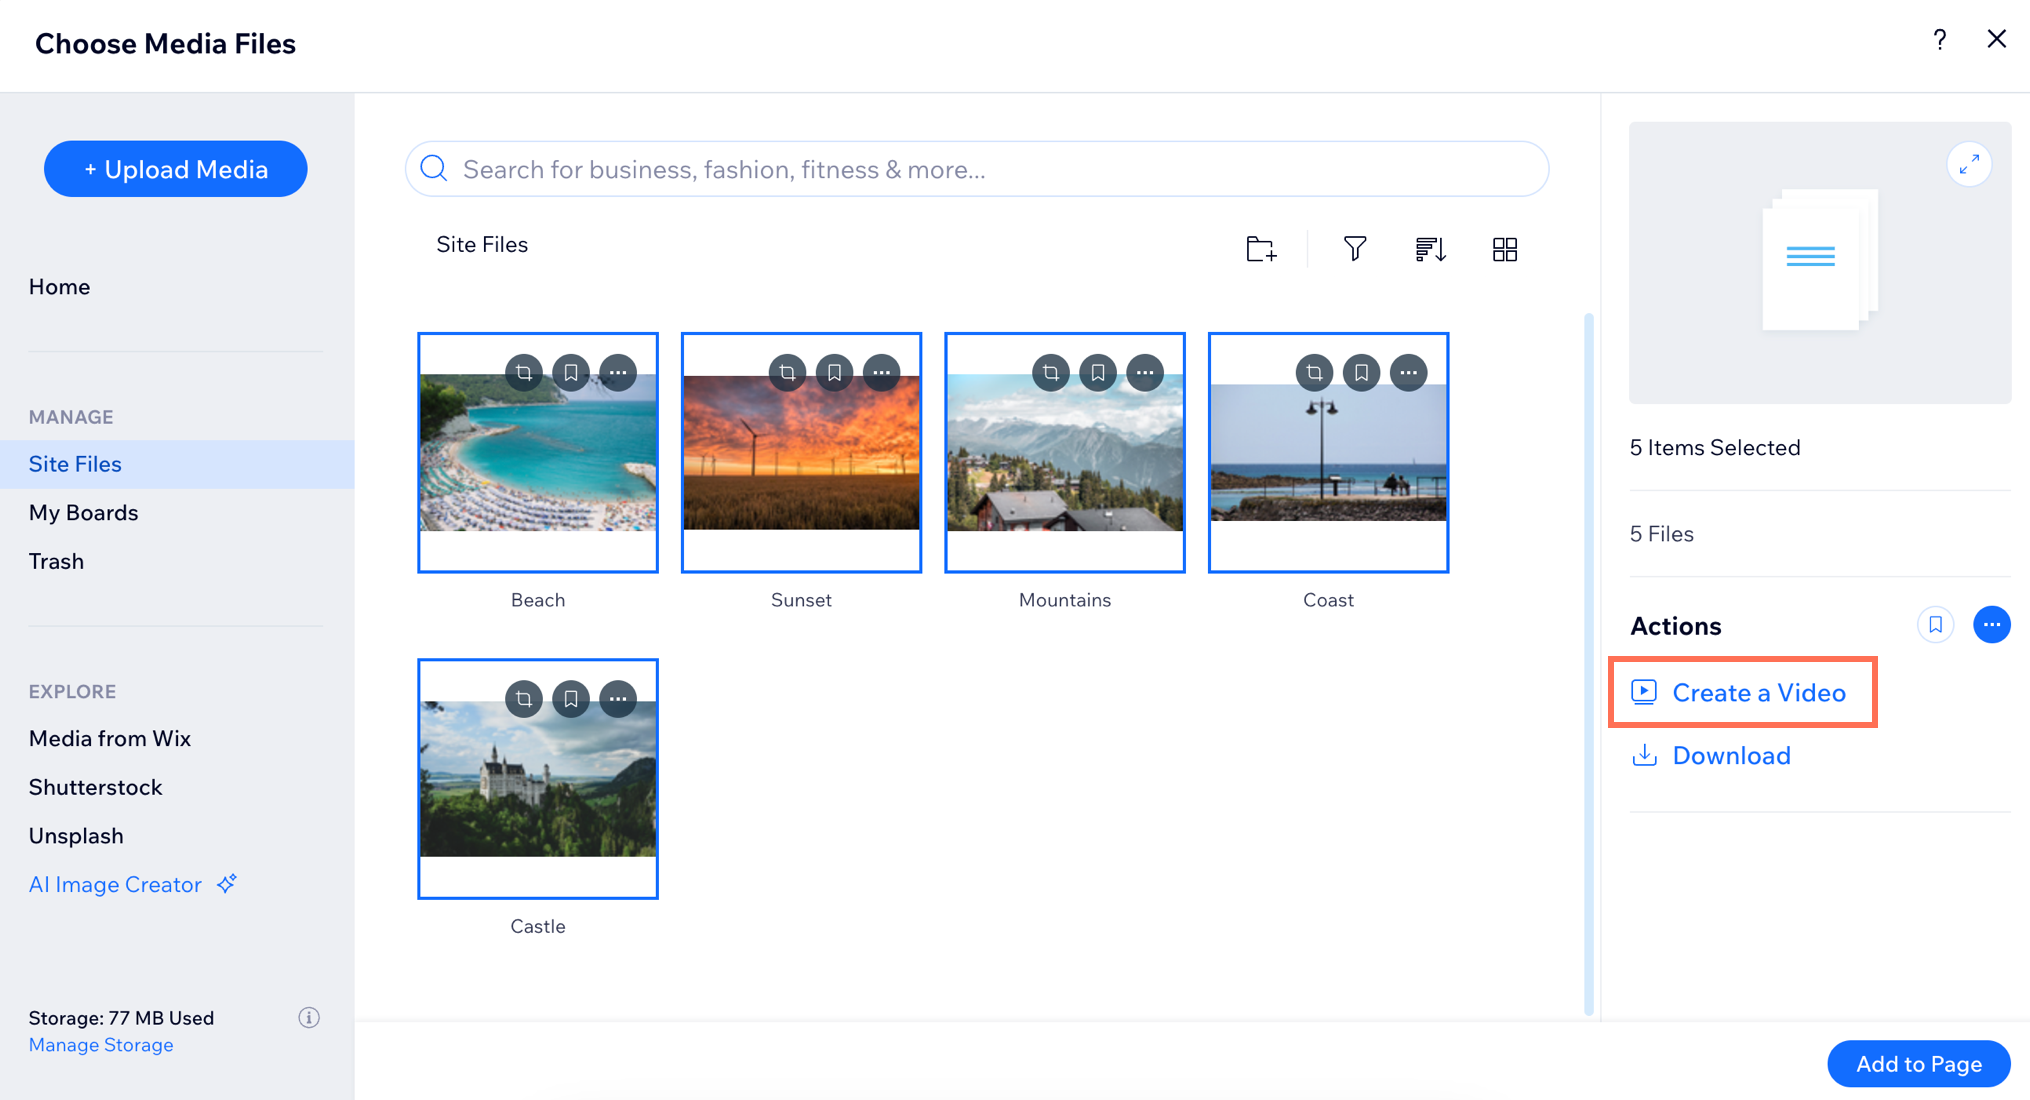The width and height of the screenshot is (2030, 1100).
Task: Click the bookmark icon on Mountains image
Action: 1100,375
